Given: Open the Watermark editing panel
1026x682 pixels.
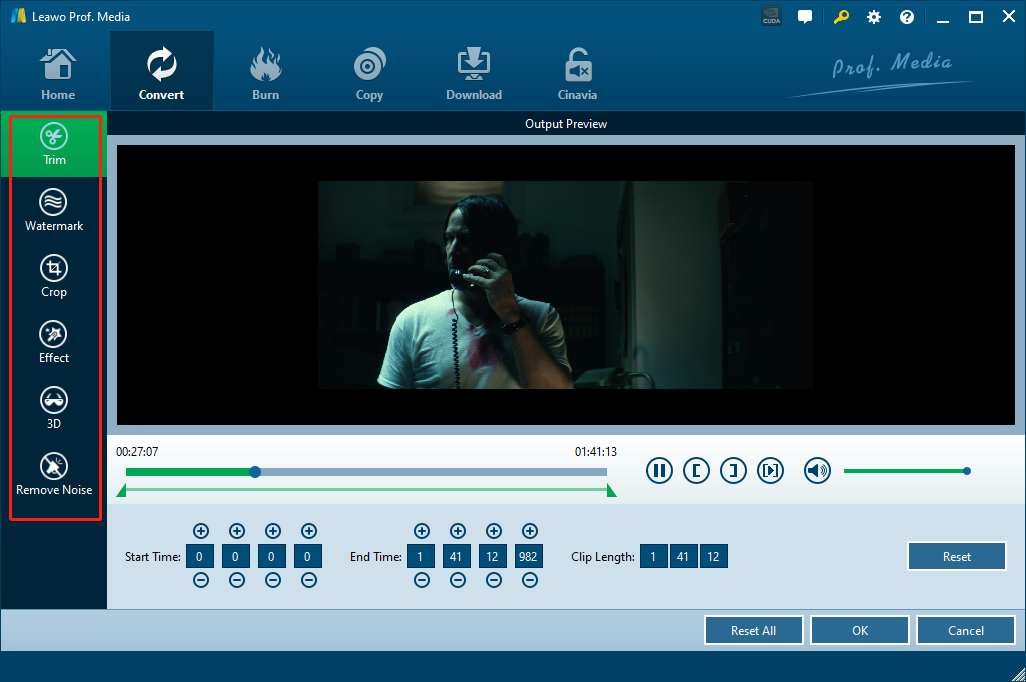Looking at the screenshot, I should pyautogui.click(x=54, y=211).
